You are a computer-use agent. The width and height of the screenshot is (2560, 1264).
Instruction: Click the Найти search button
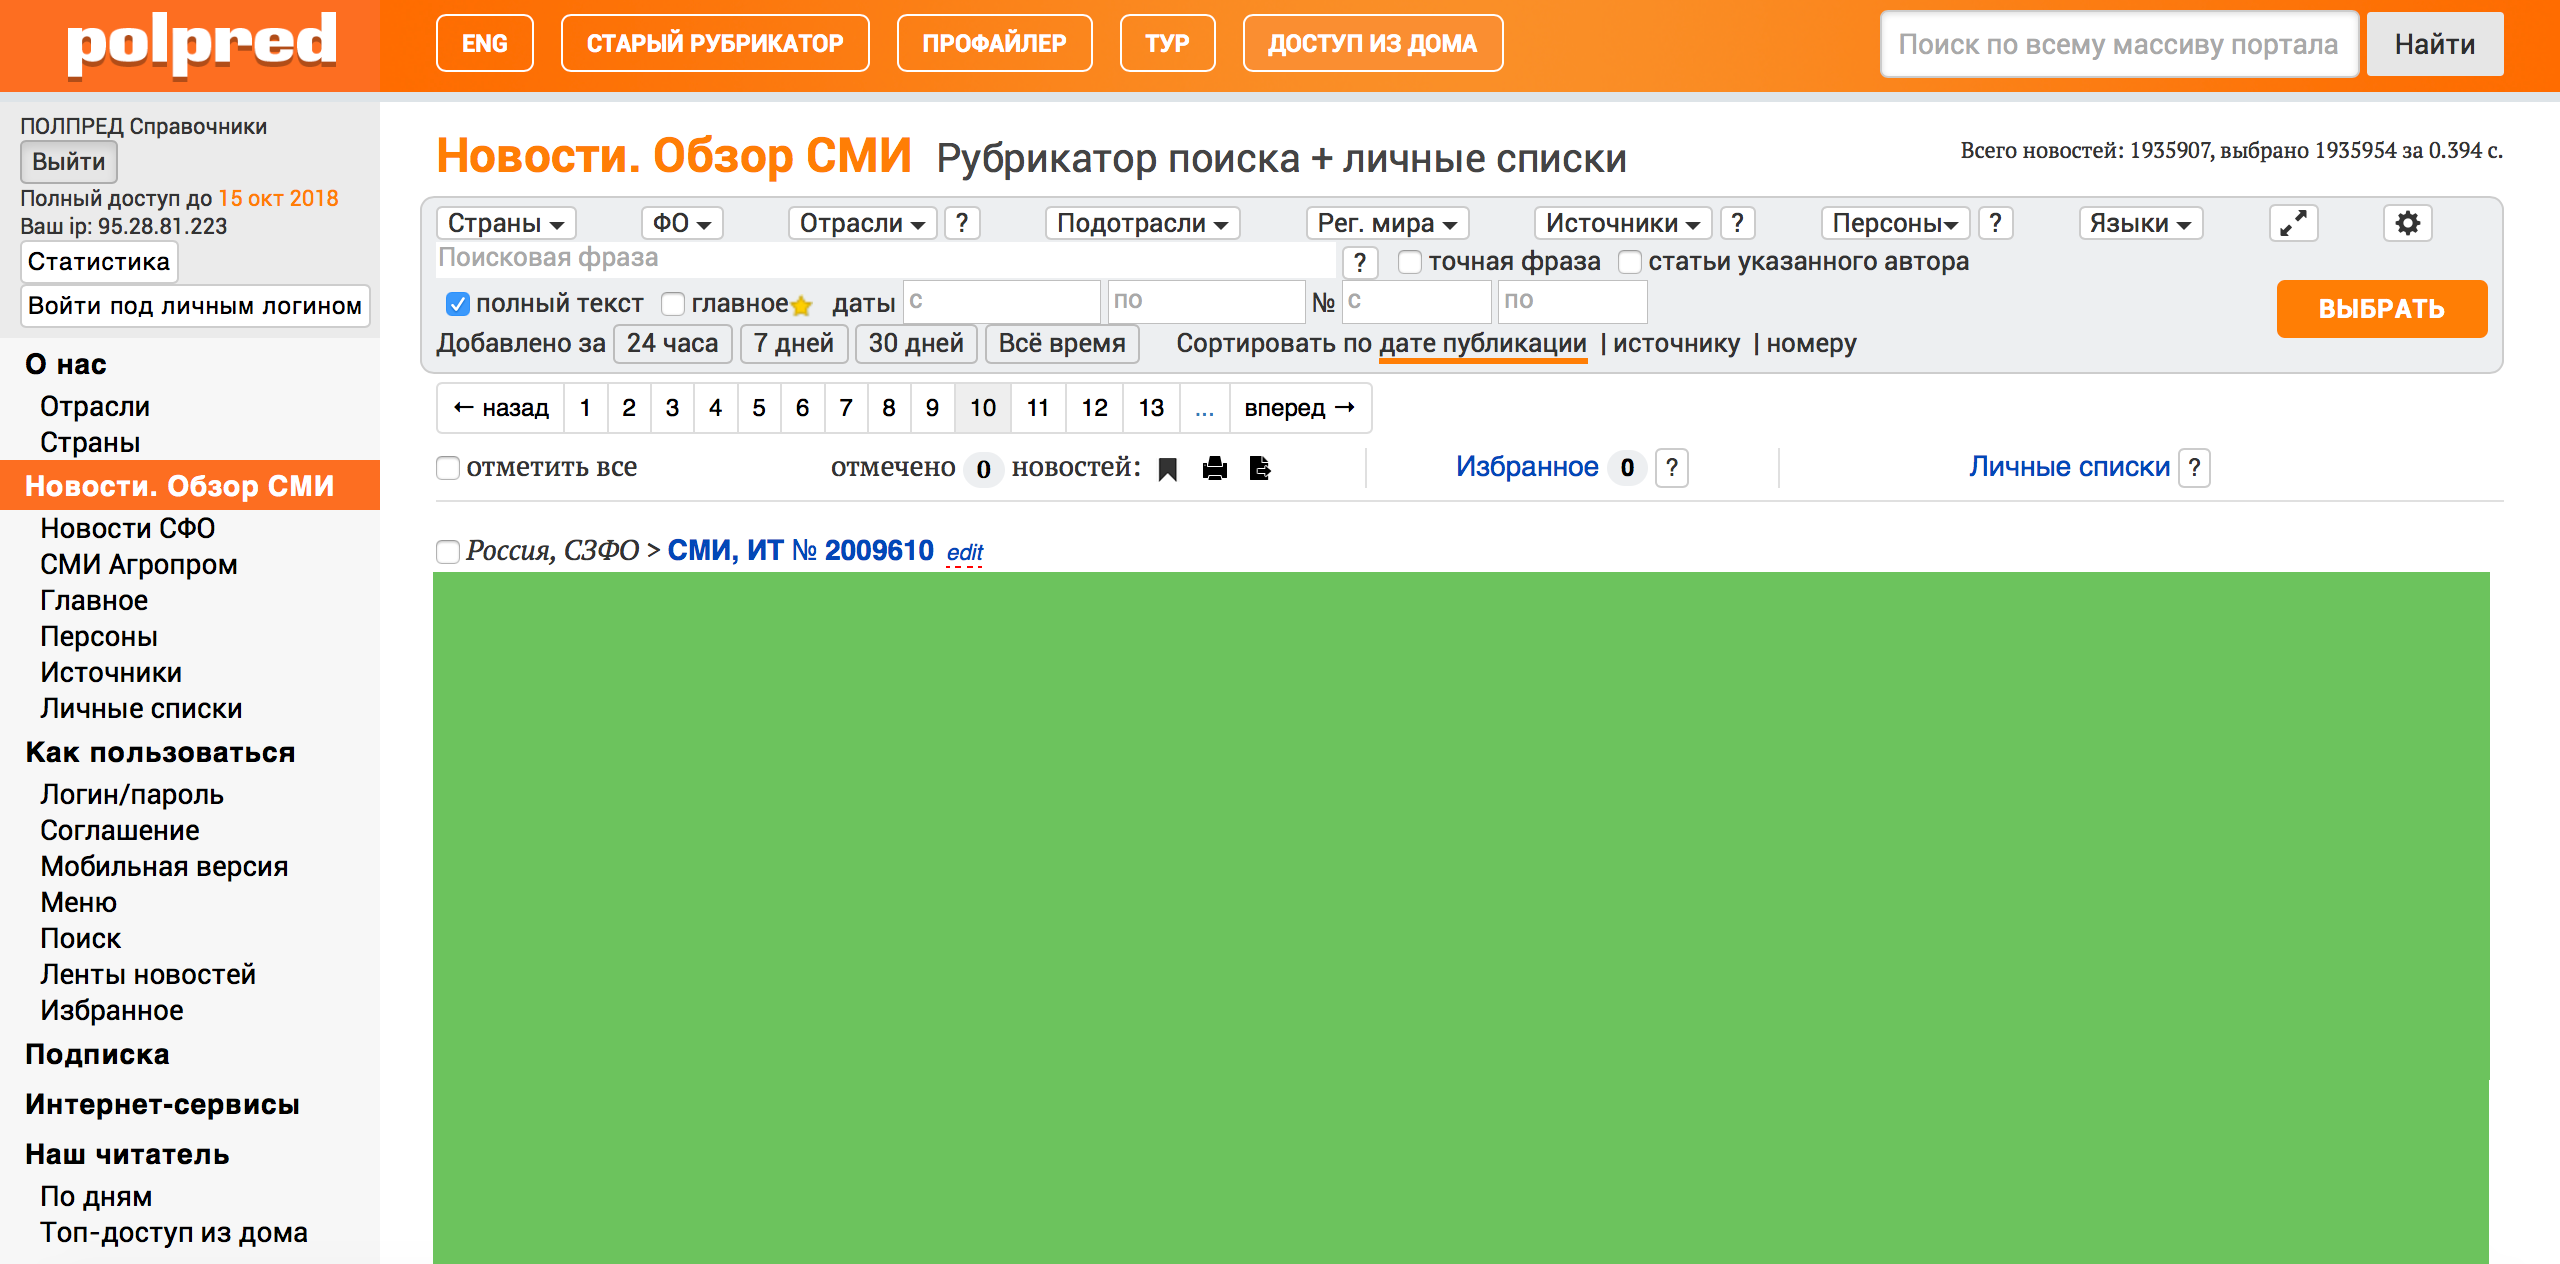point(2435,44)
